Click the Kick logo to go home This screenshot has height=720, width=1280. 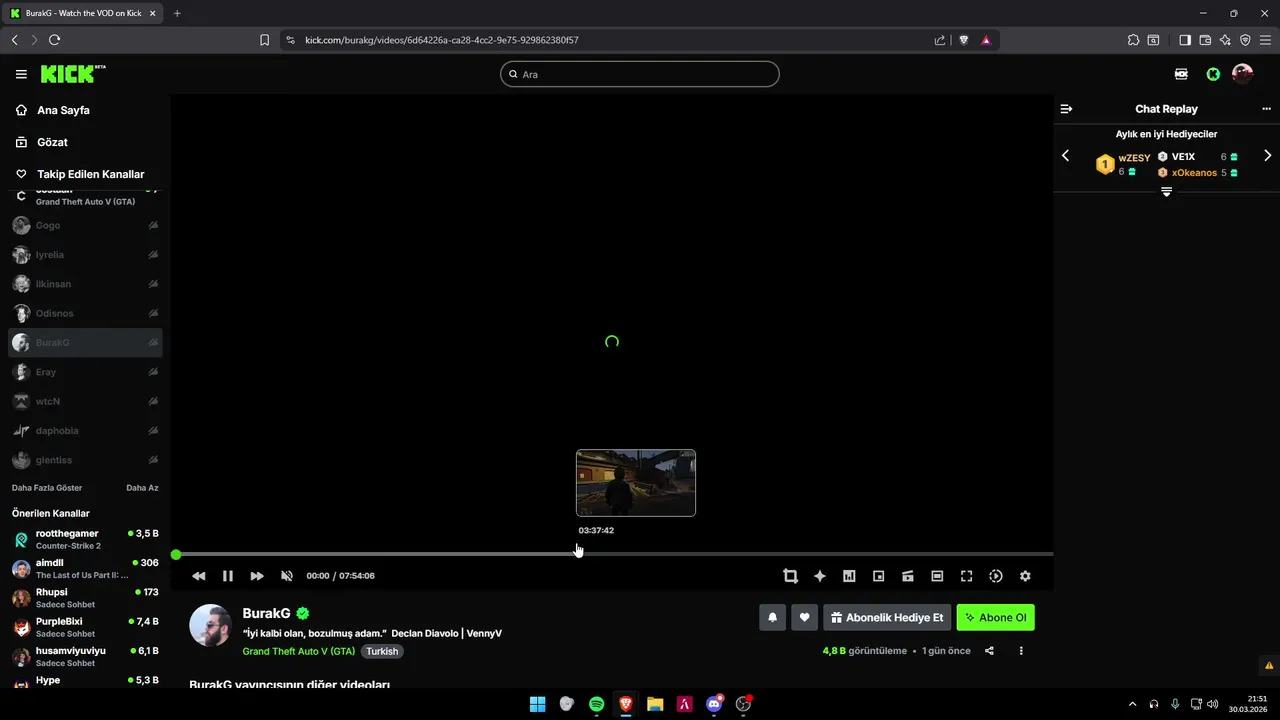[x=73, y=74]
